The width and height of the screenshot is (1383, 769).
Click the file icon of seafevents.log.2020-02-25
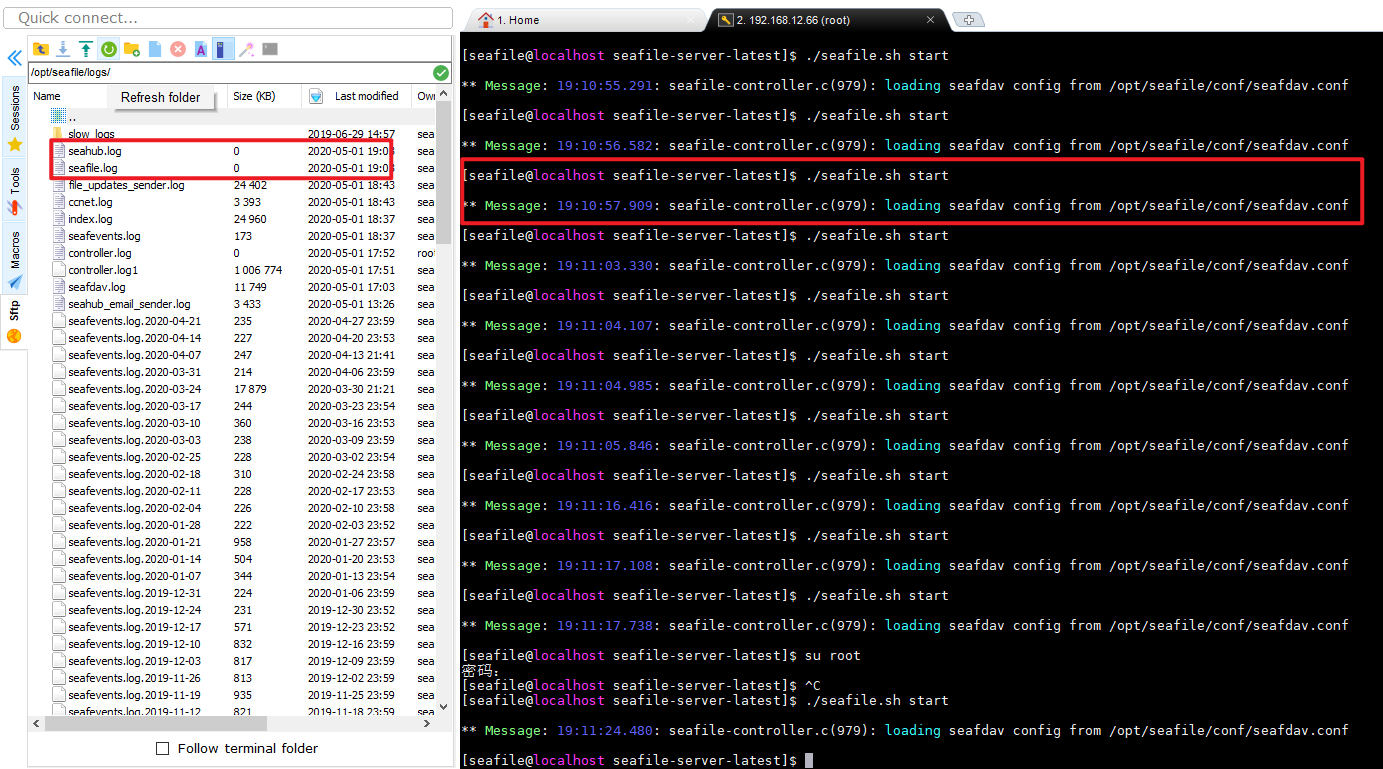[x=58, y=457]
